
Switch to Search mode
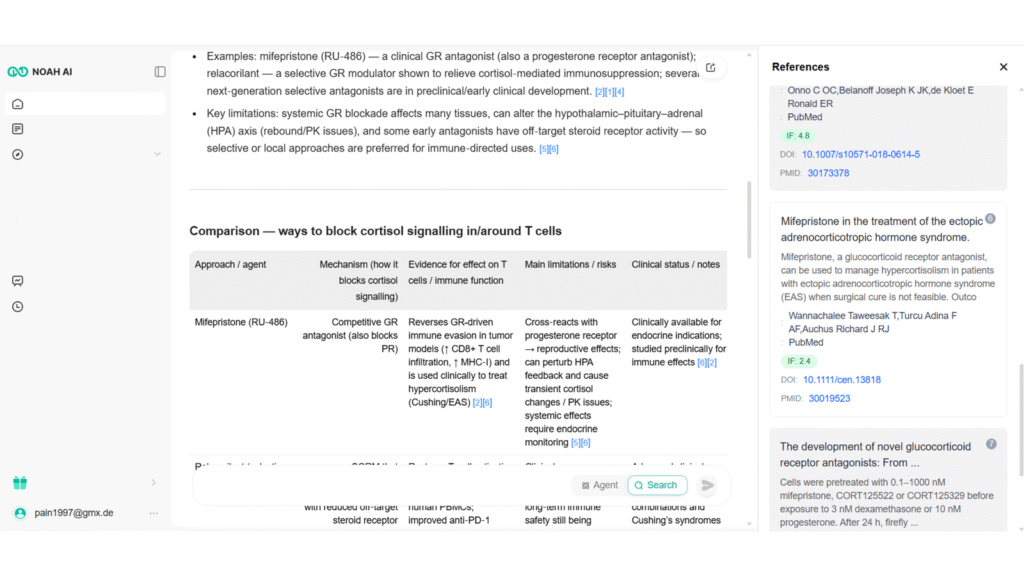point(656,485)
